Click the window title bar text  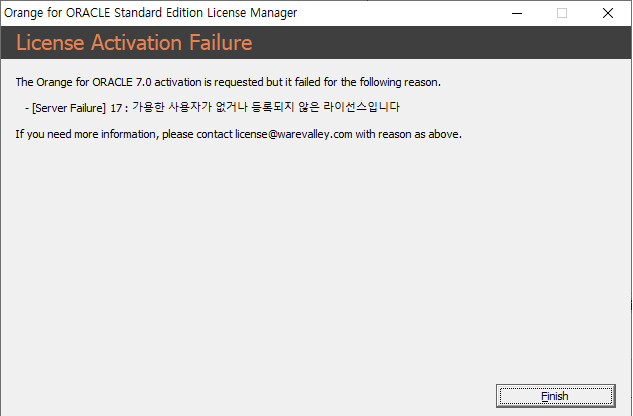click(x=151, y=13)
